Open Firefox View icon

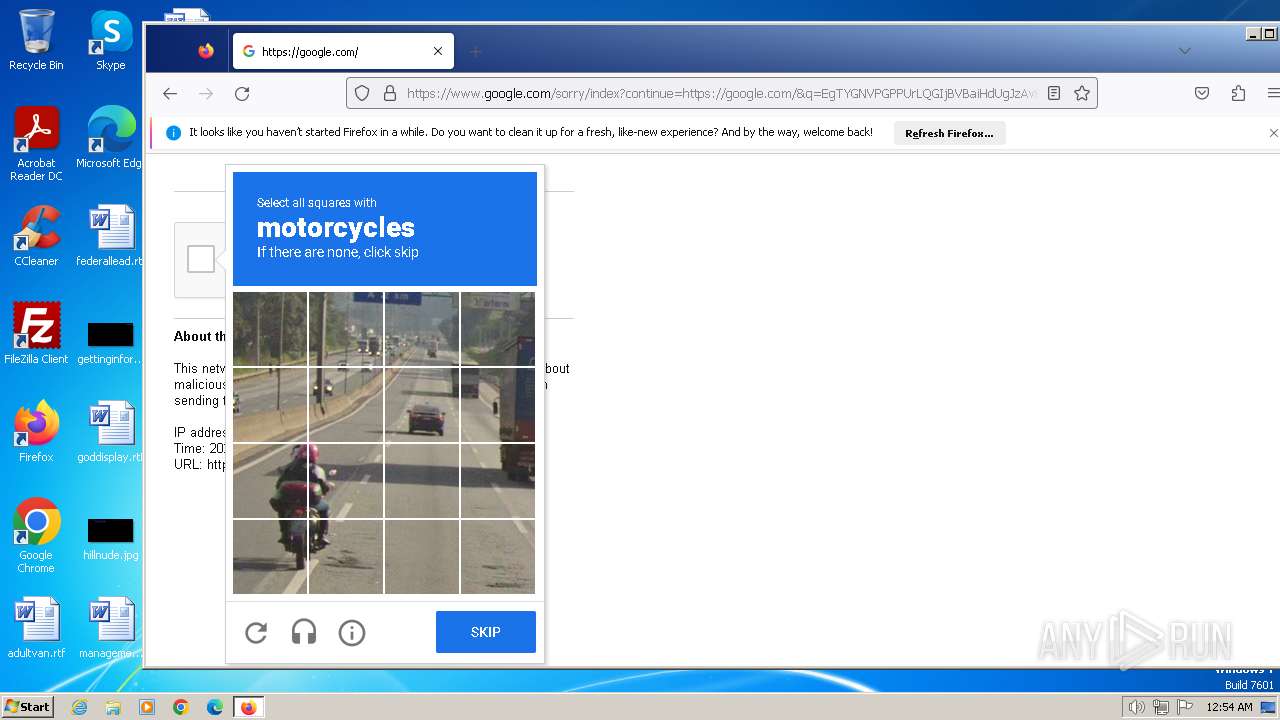[206, 51]
